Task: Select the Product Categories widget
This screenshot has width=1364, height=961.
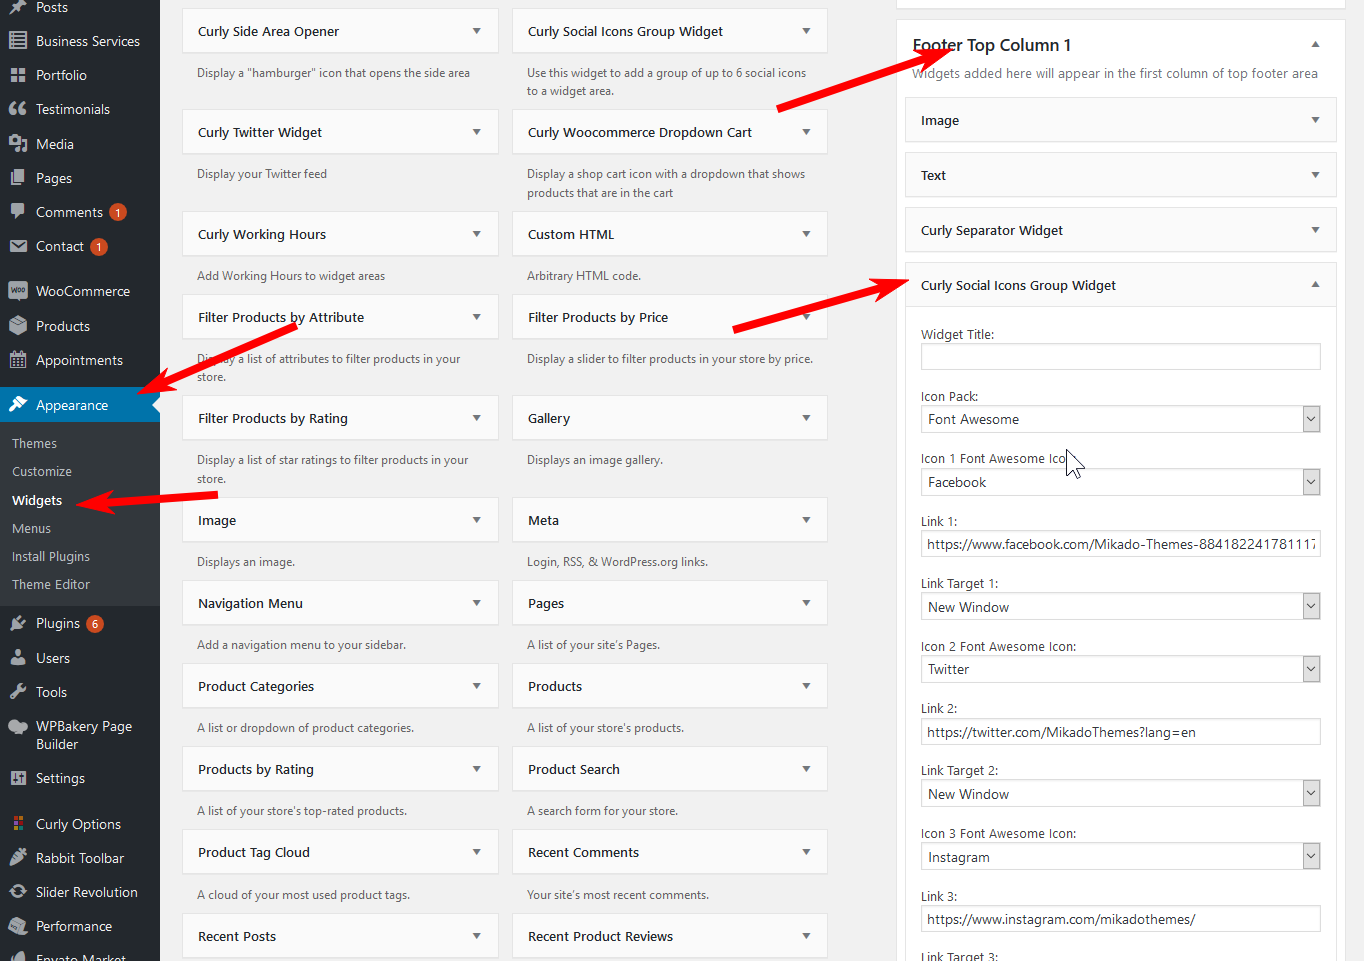Action: pos(340,686)
